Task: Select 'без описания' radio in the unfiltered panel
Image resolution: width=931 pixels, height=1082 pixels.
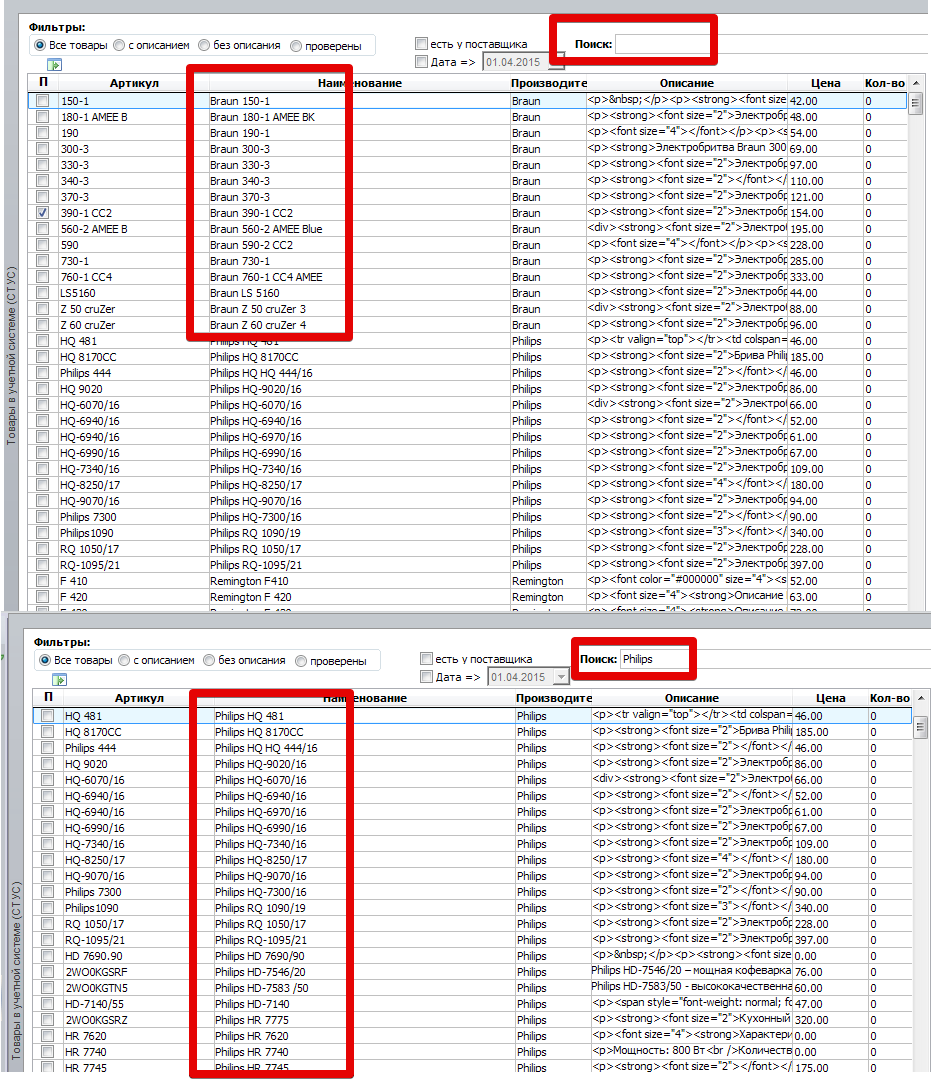Action: click(204, 45)
